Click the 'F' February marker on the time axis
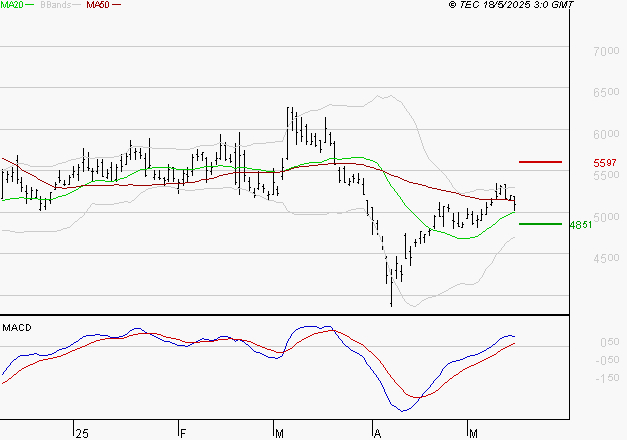Screen dimensions: 627x440 tap(182, 432)
